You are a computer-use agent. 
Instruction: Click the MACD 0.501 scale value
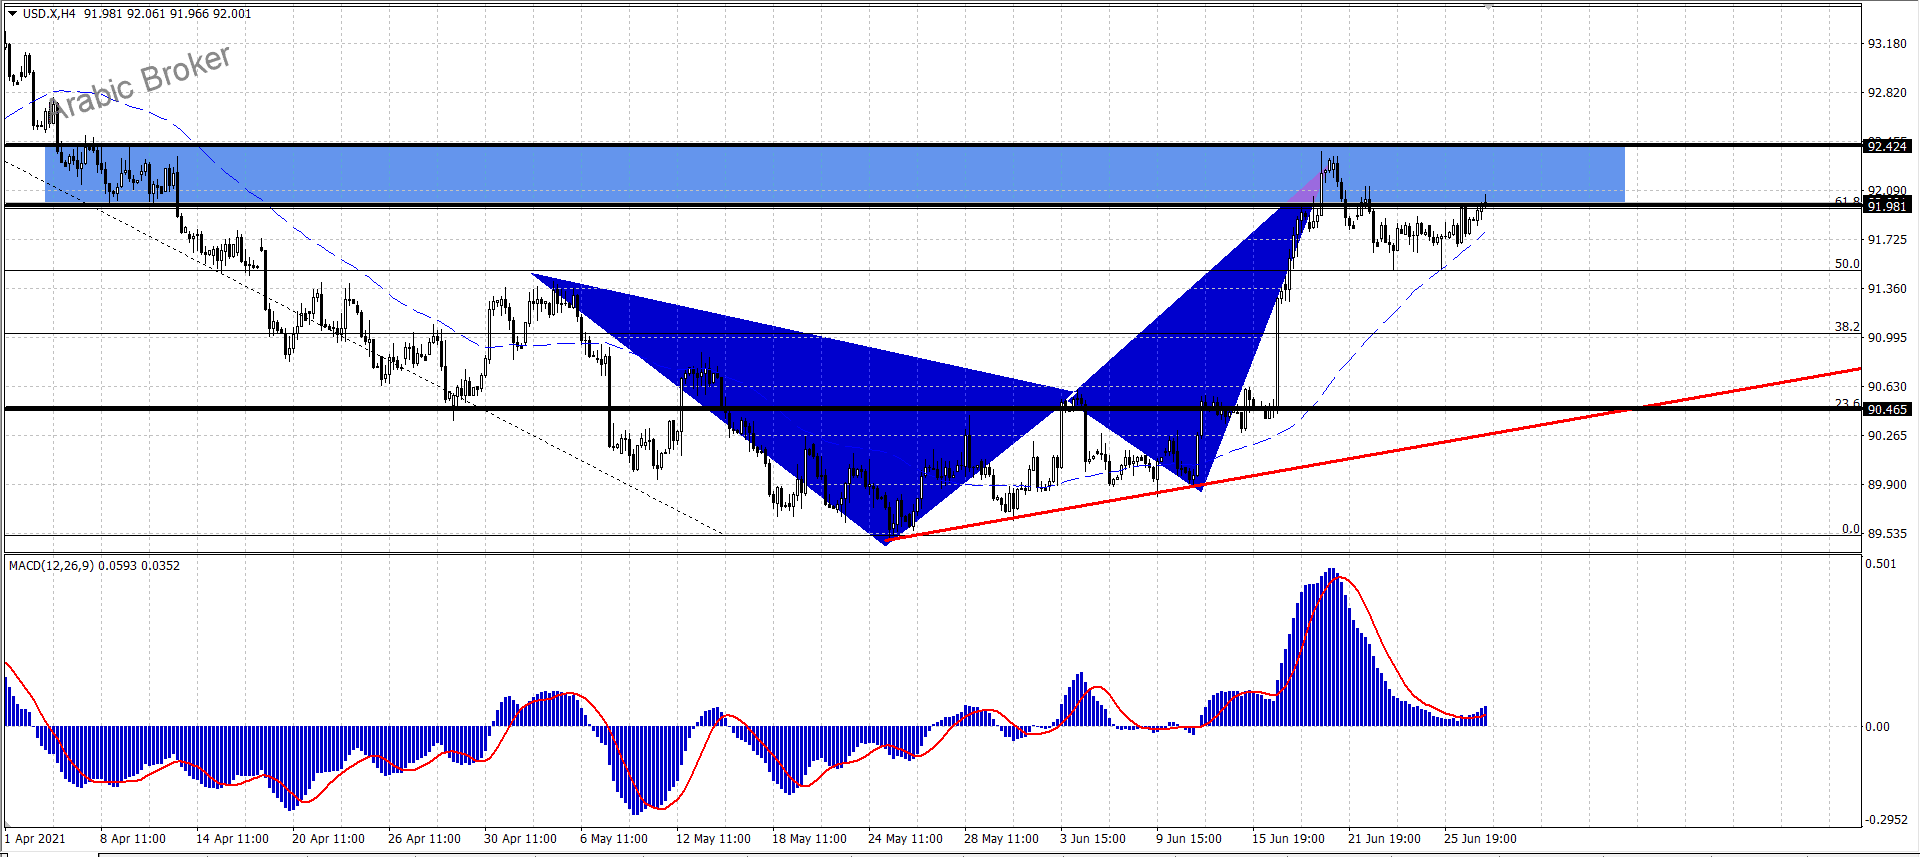tap(1880, 564)
